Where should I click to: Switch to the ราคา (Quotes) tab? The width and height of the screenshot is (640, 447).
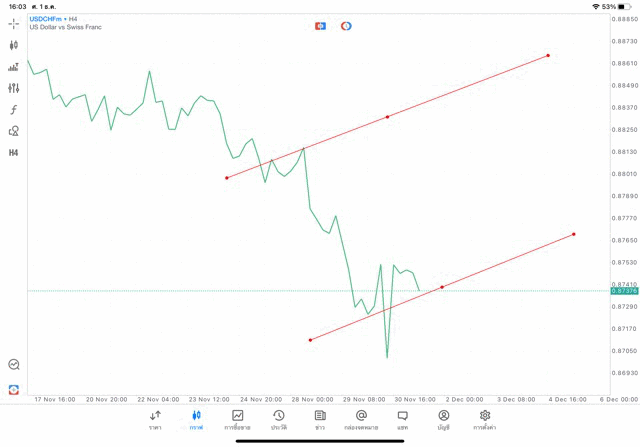[155, 420]
